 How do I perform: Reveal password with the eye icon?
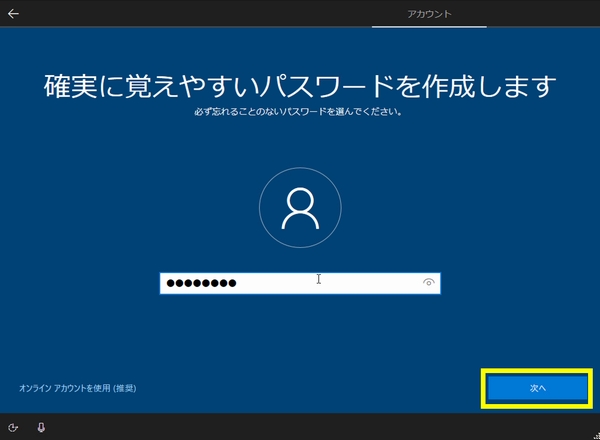[x=429, y=282]
